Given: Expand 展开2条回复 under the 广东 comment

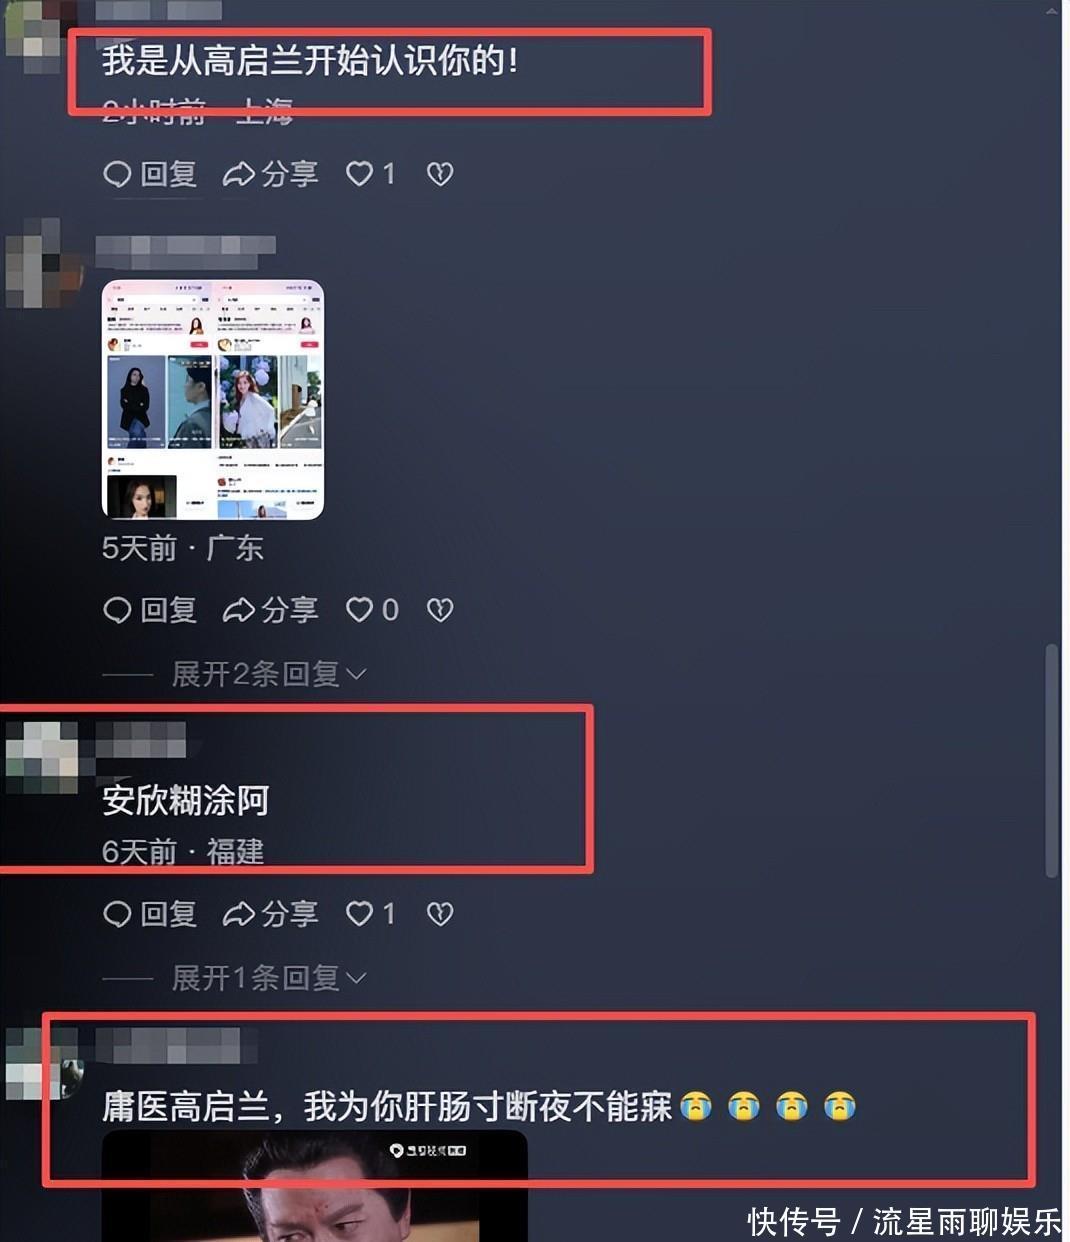Looking at the screenshot, I should [x=268, y=674].
